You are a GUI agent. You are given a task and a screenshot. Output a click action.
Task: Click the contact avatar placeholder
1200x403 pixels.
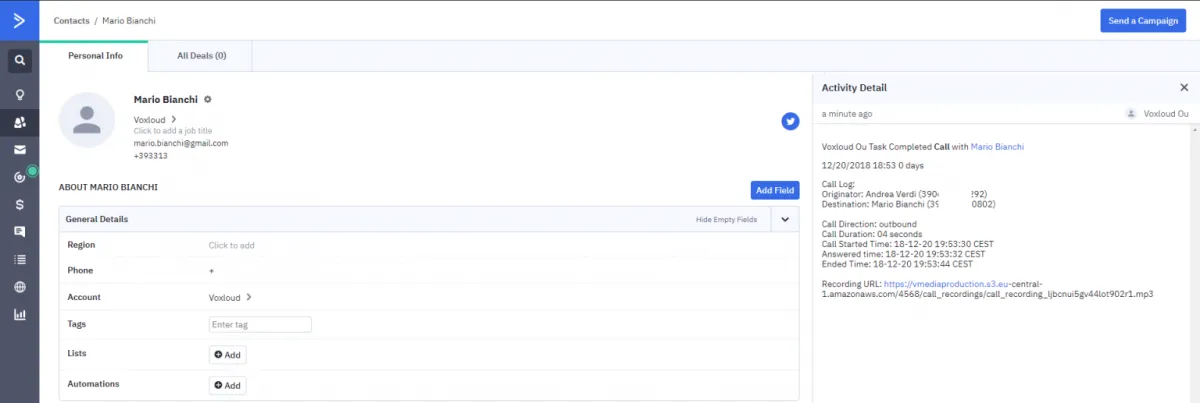(87, 120)
